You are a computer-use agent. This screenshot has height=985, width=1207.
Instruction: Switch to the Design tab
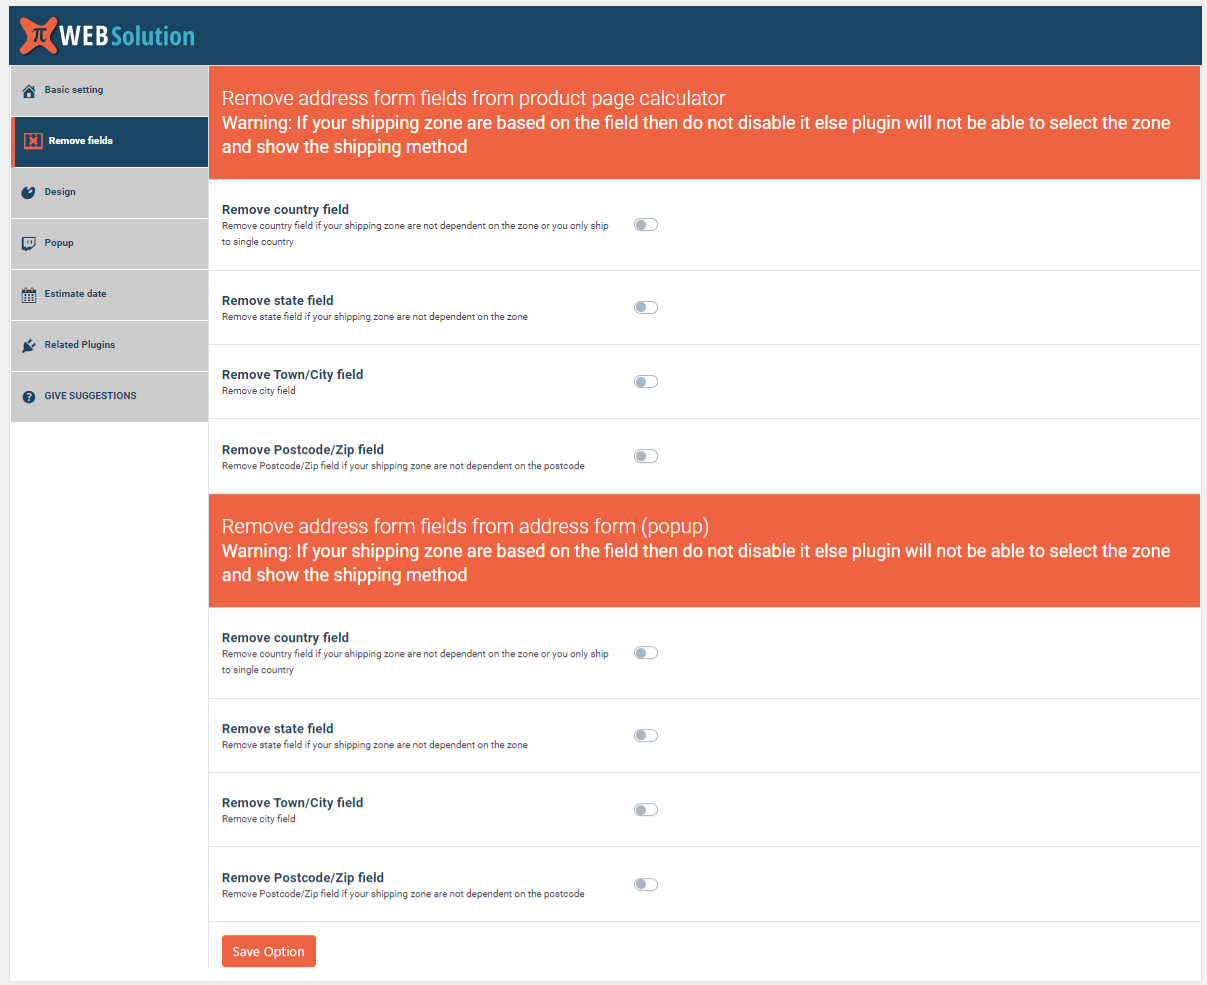[x=110, y=192]
